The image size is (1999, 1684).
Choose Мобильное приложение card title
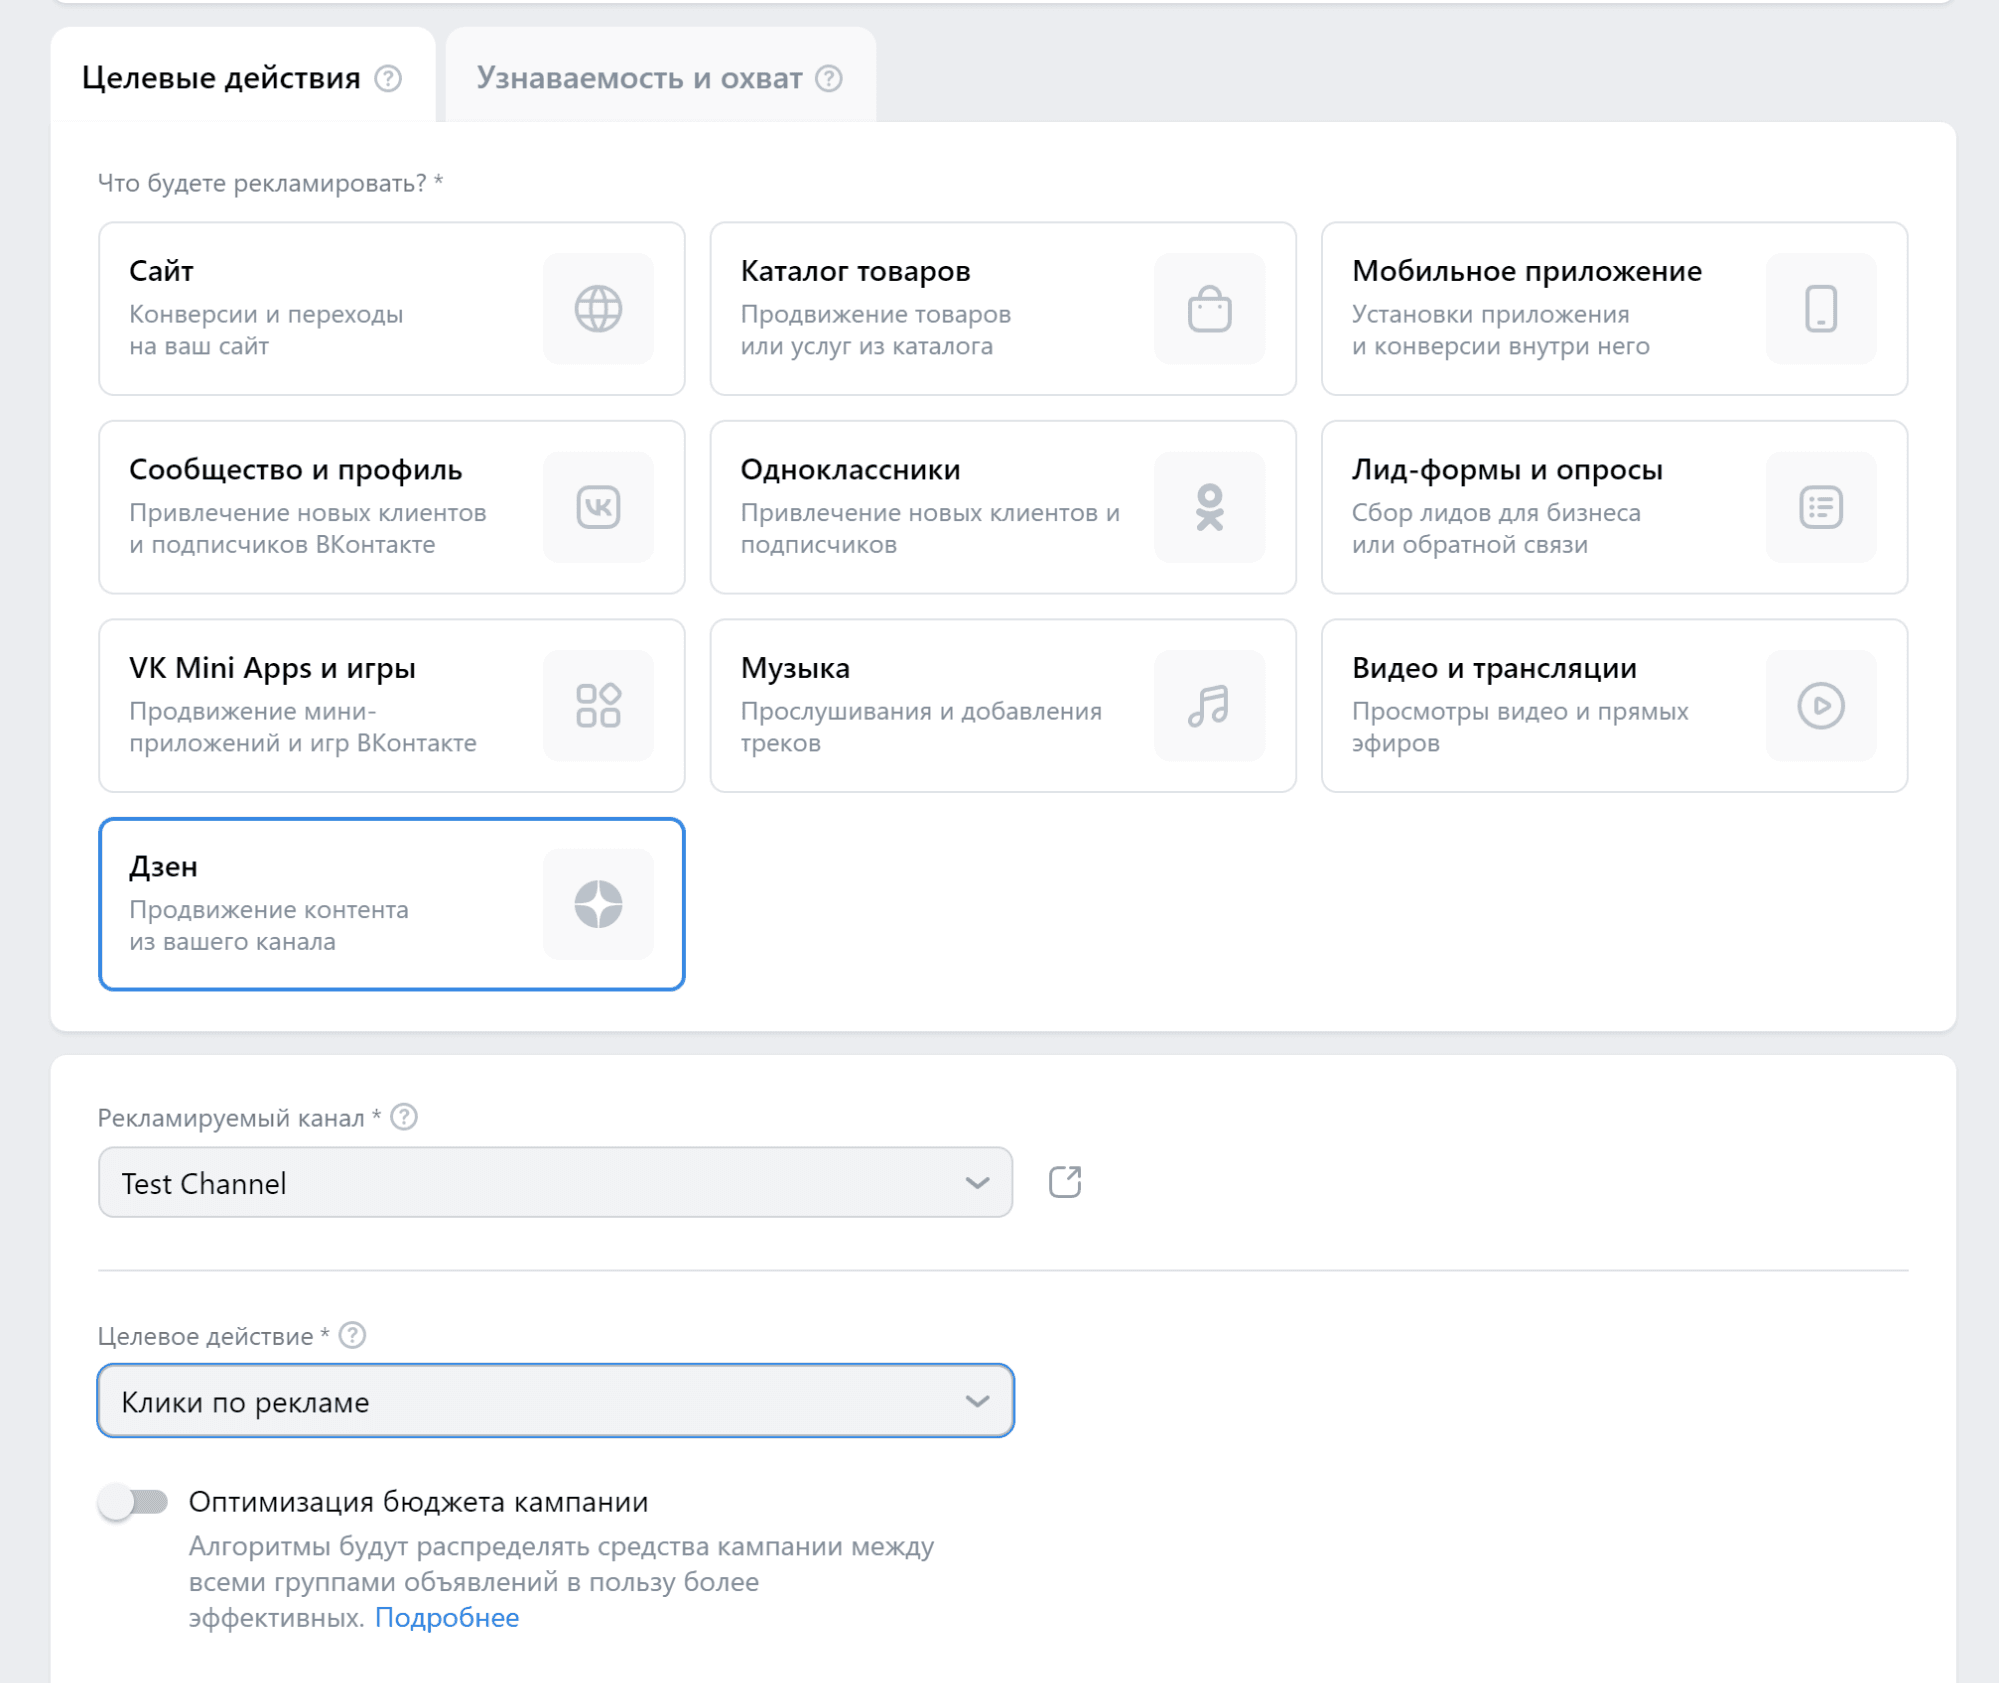tap(1526, 271)
